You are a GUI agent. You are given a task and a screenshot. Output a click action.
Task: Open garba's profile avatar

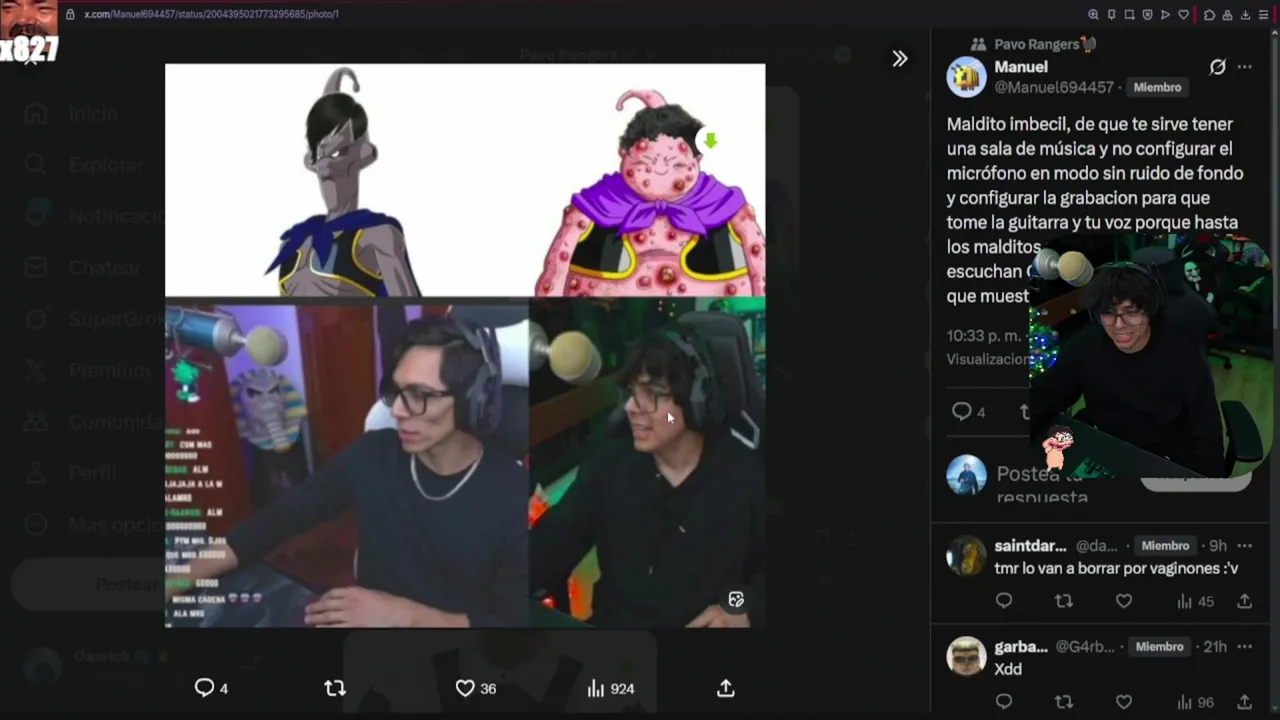coord(966,657)
